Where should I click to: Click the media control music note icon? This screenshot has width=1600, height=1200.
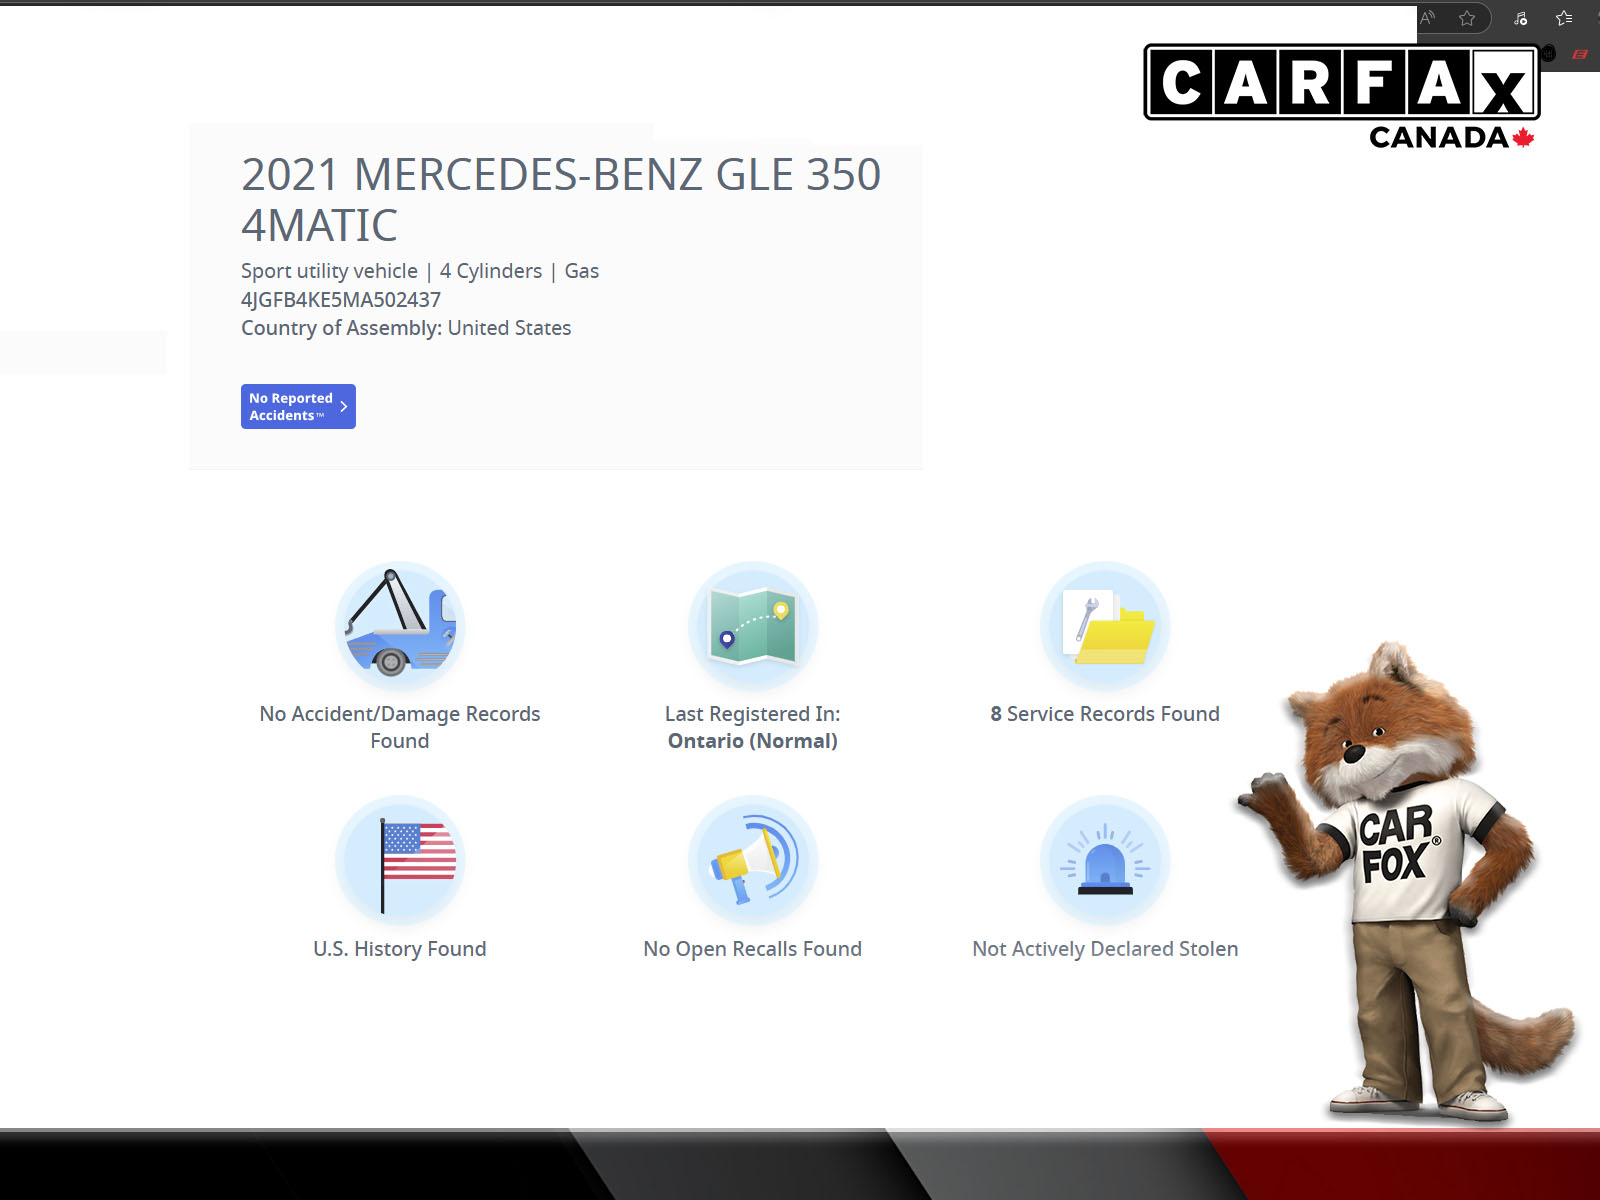click(1521, 18)
